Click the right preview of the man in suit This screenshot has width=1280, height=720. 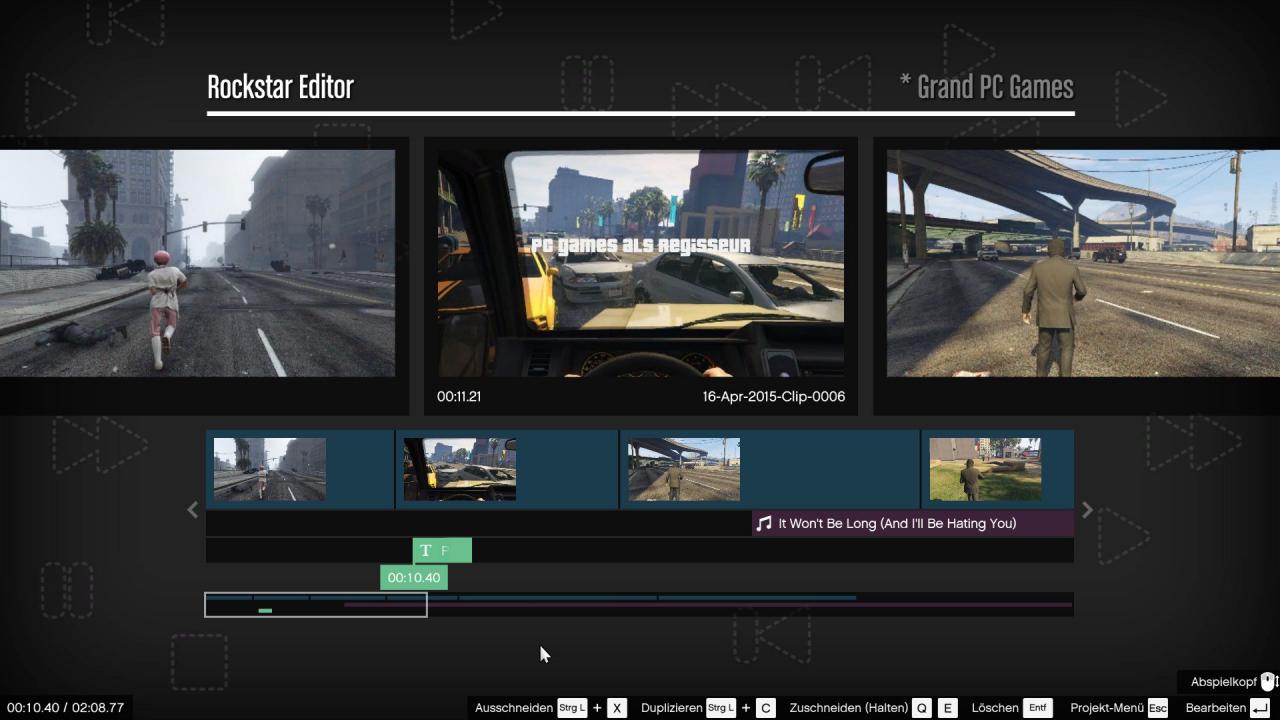(x=1083, y=263)
